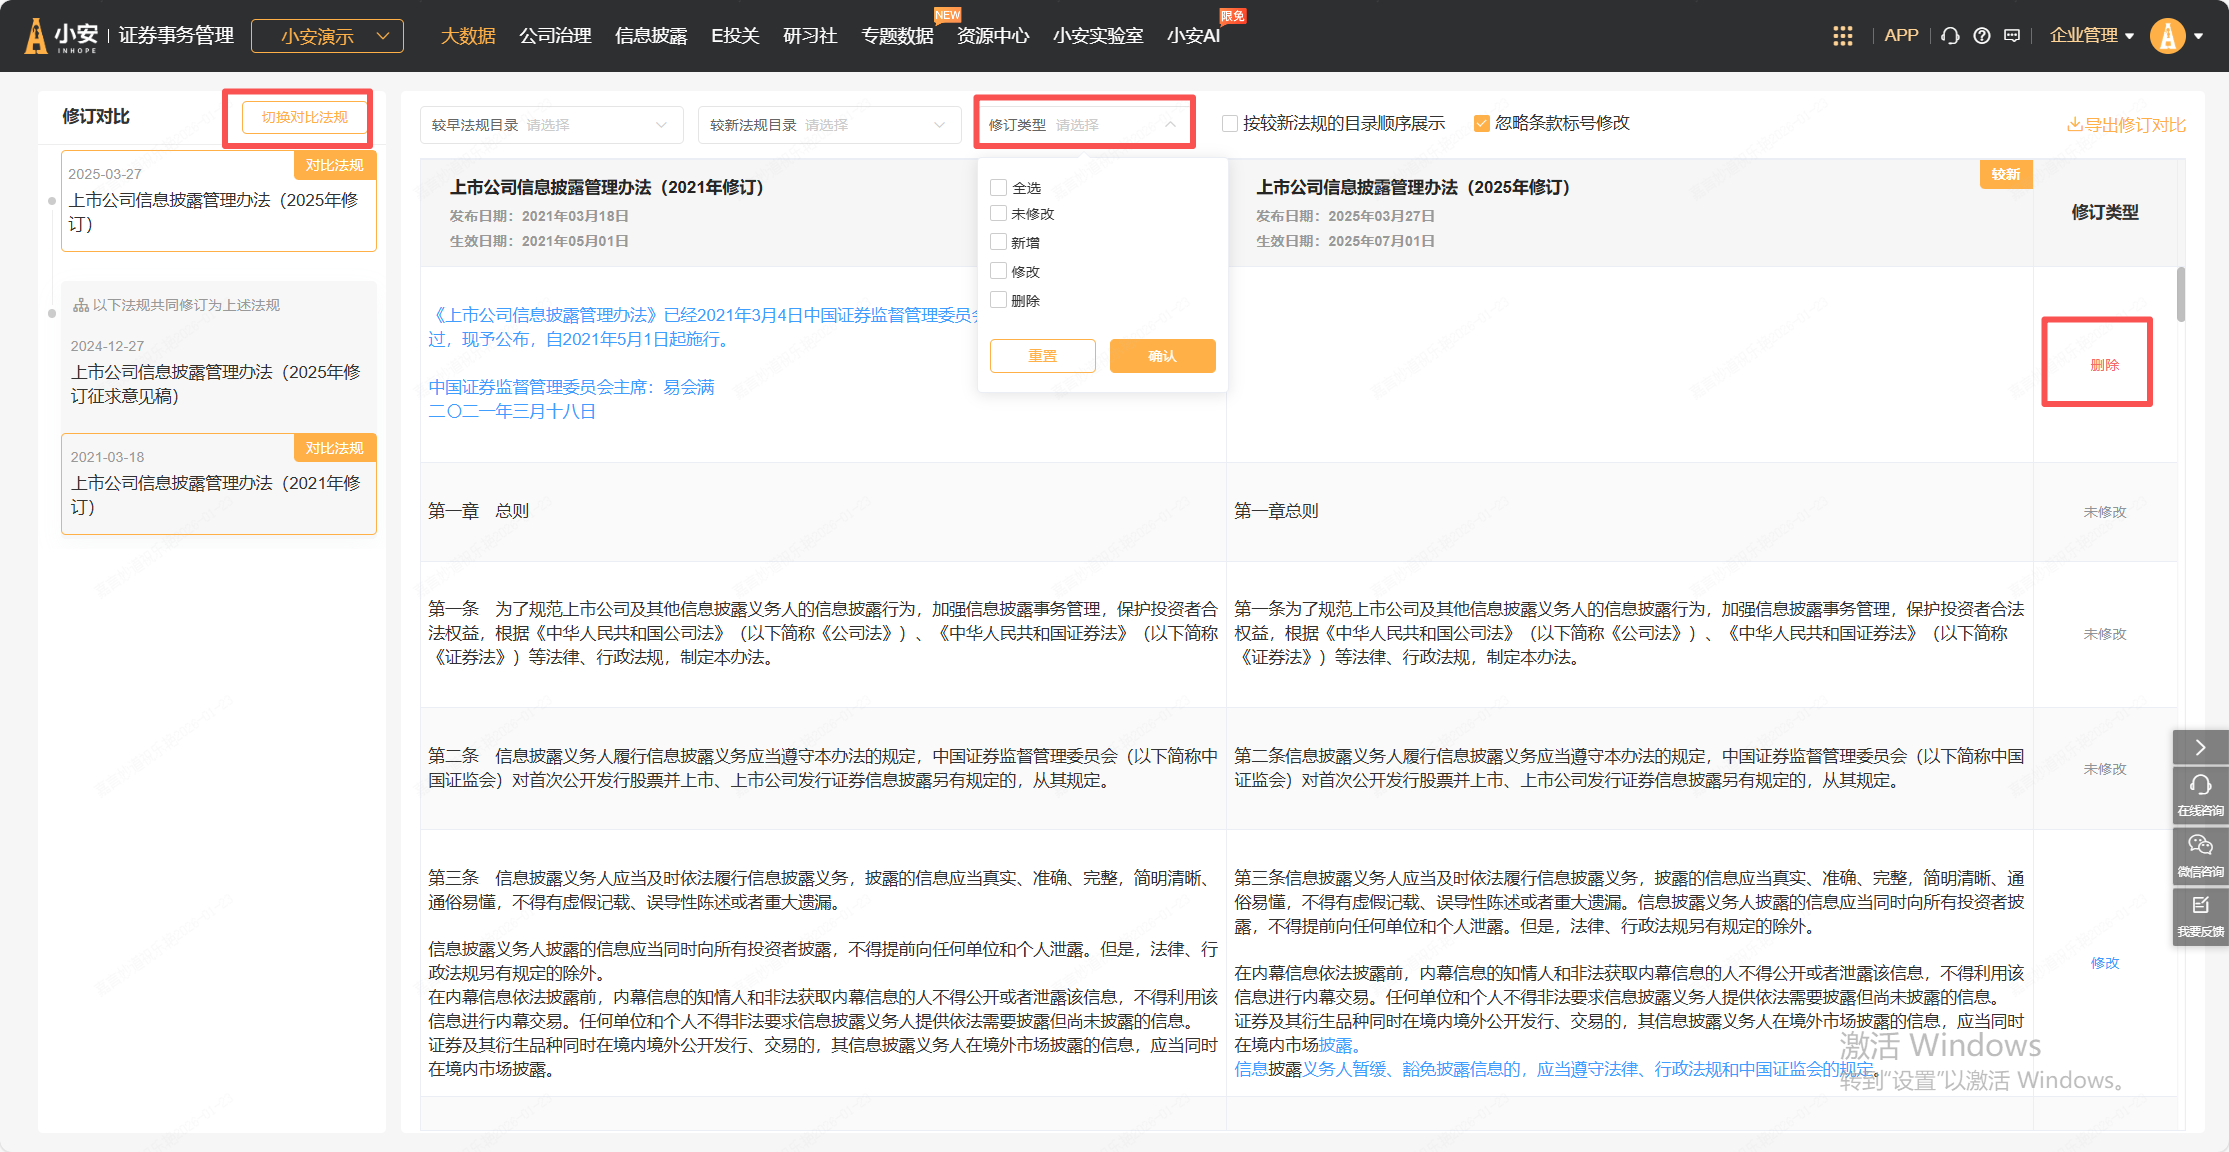Open 较新法规目录 dropdown

[829, 125]
